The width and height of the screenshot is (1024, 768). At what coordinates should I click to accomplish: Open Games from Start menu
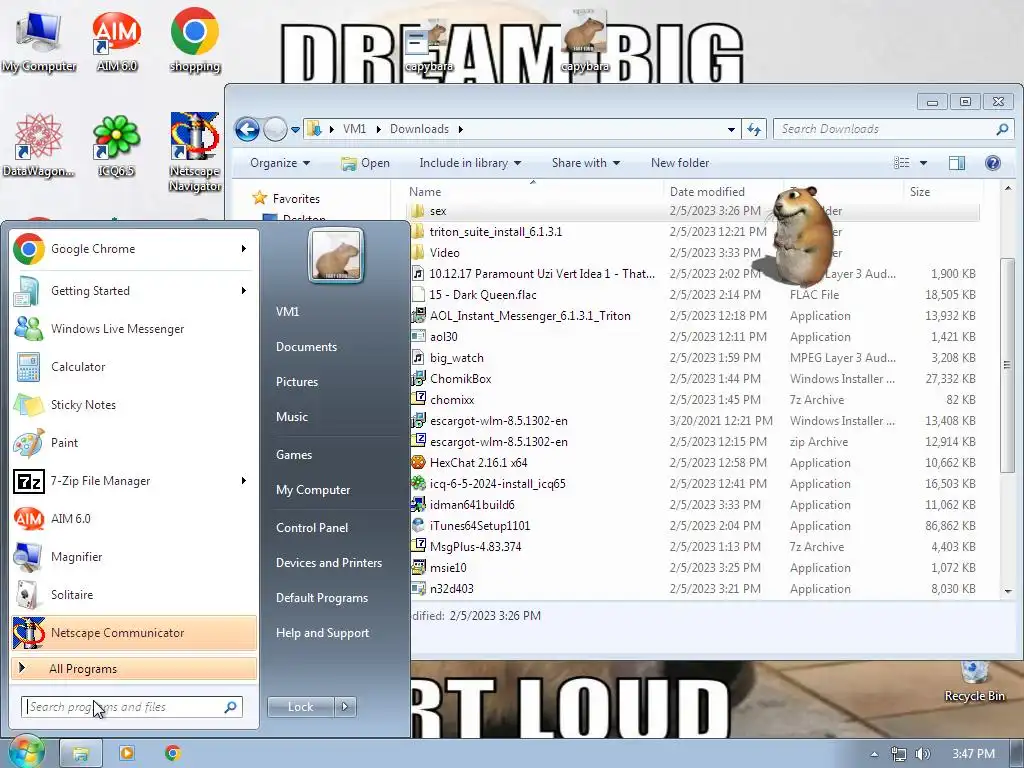coord(294,455)
